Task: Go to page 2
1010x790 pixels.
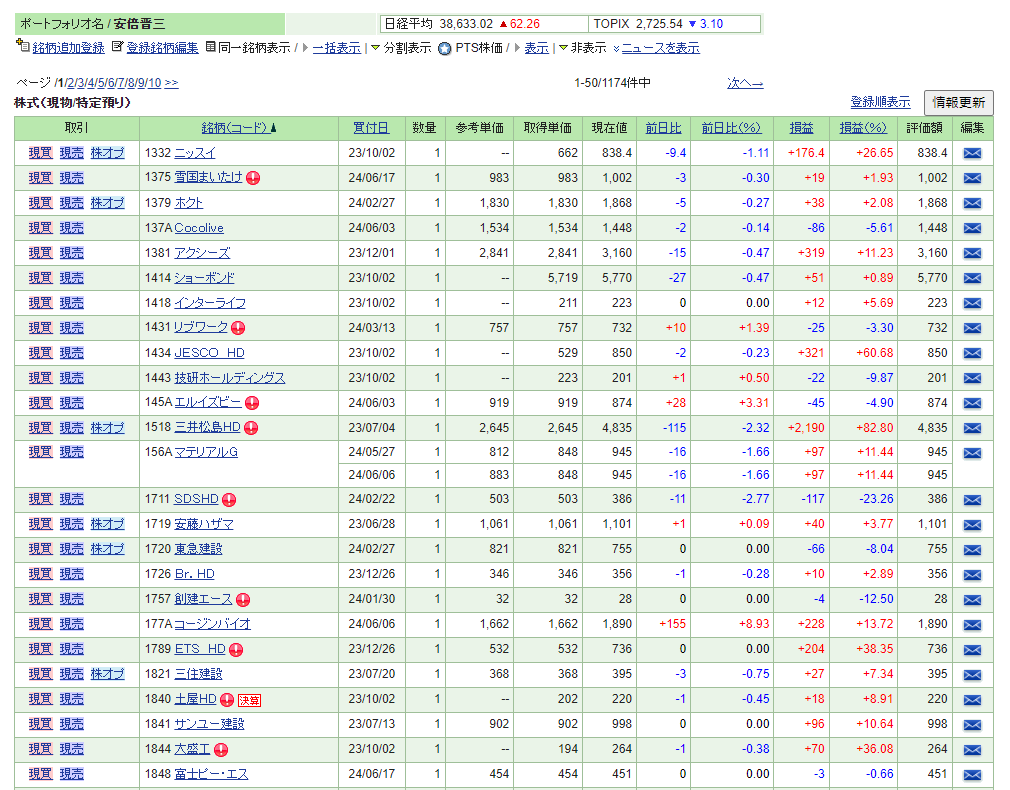Action: point(70,83)
